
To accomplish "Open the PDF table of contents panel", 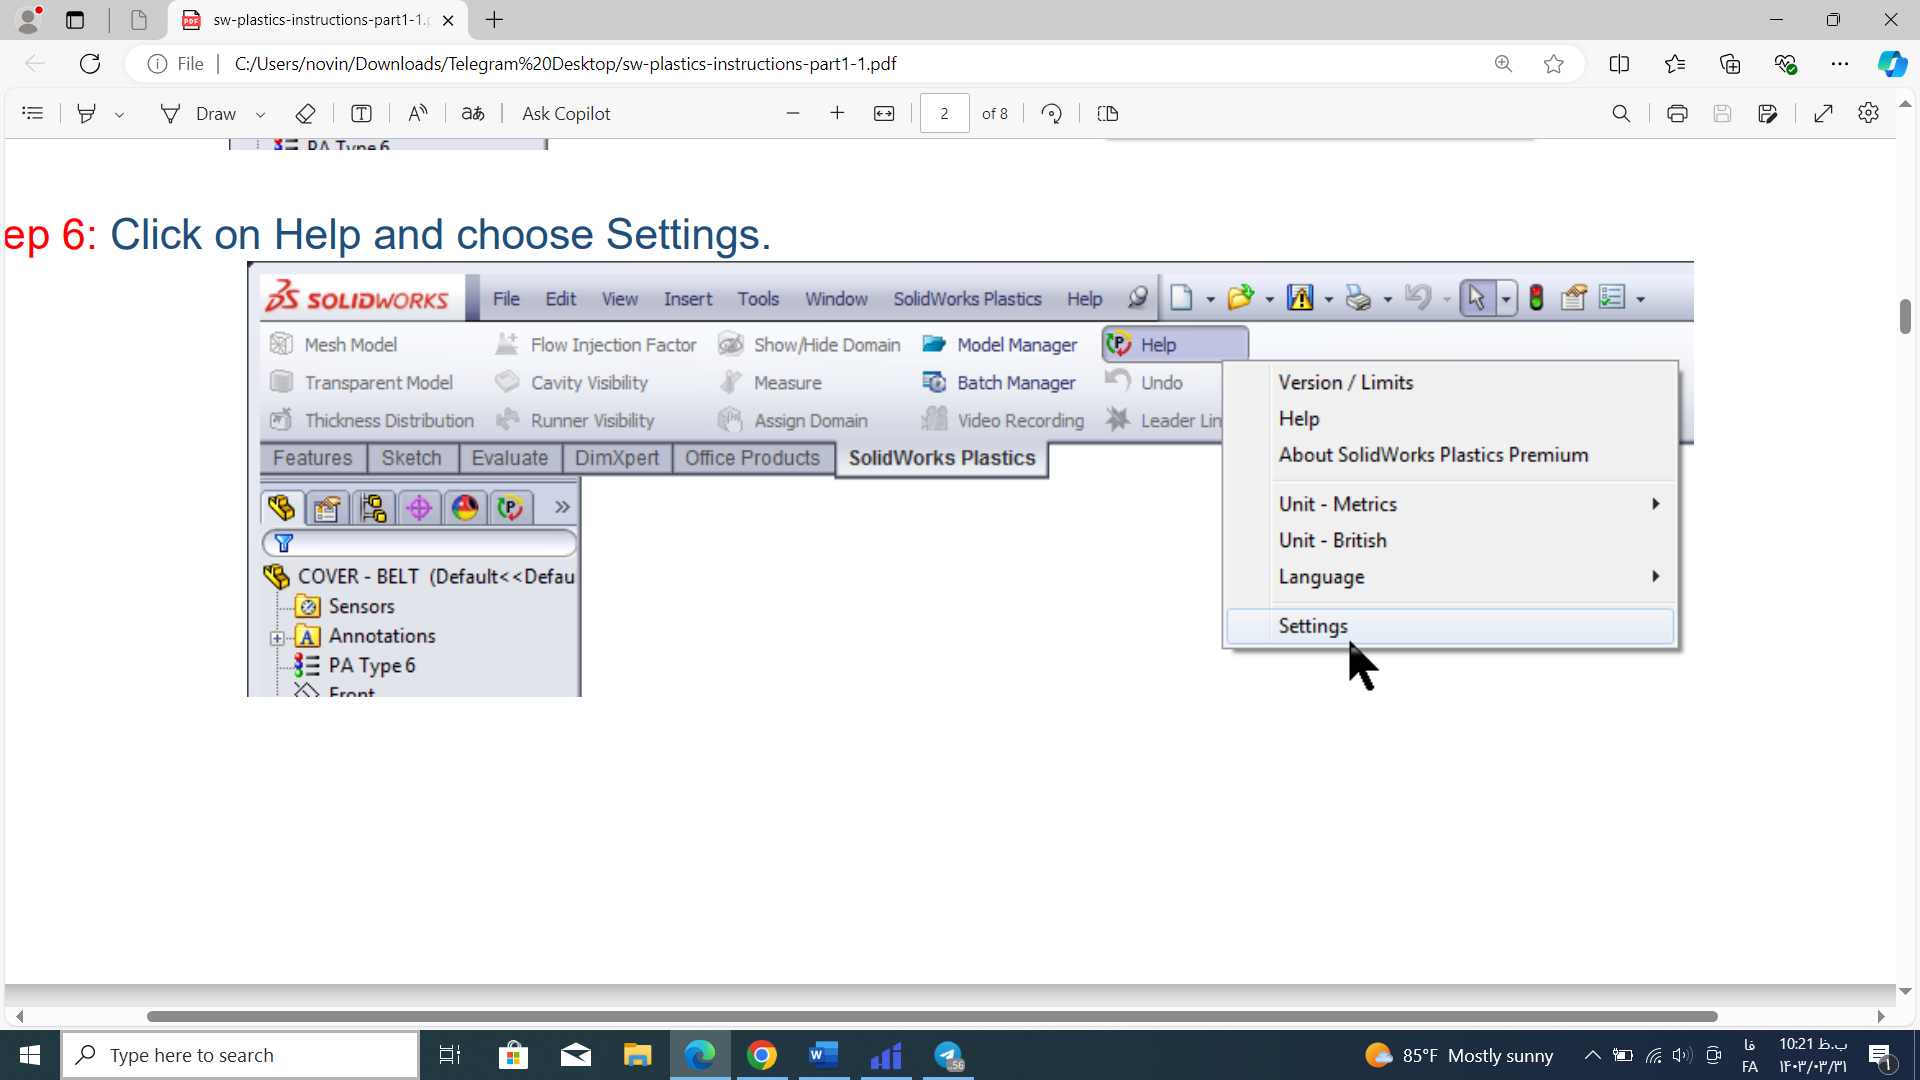I will tap(32, 113).
